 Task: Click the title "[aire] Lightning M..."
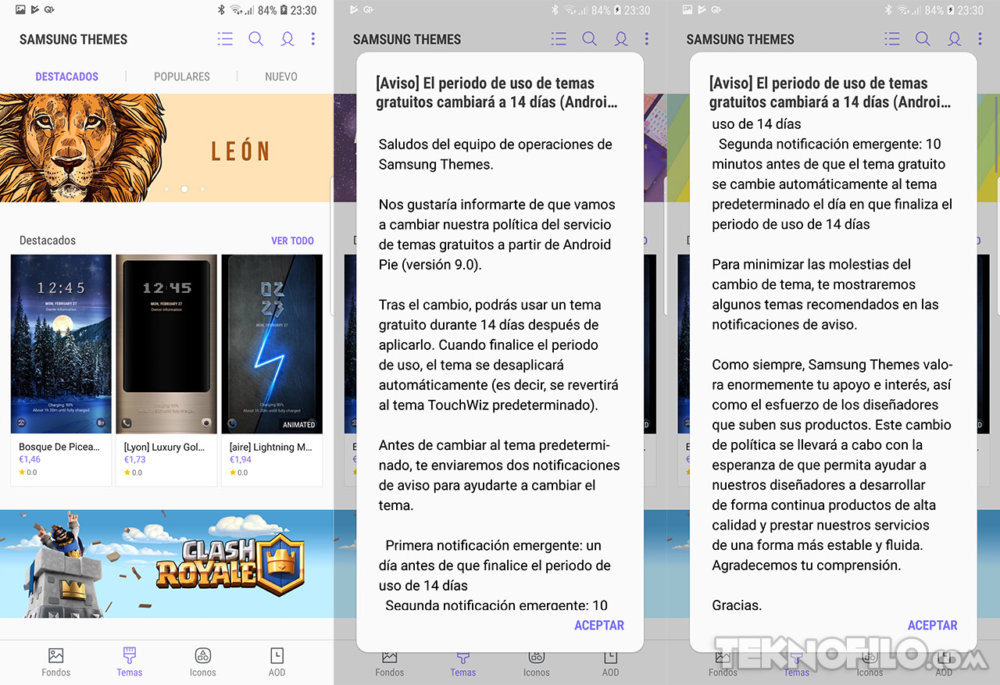click(271, 446)
